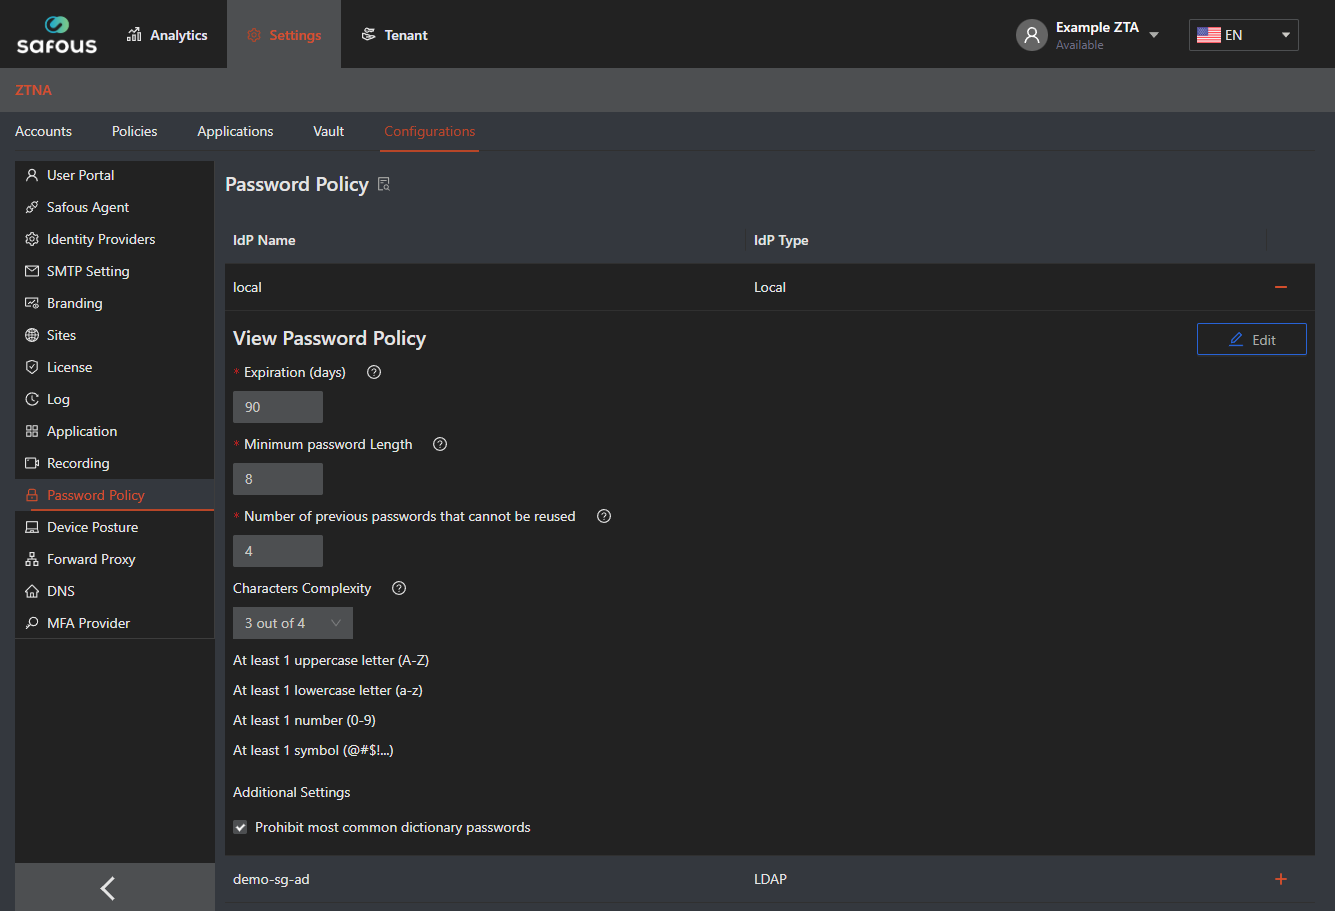Switch to the Vault tab
The image size is (1335, 911).
pos(328,131)
